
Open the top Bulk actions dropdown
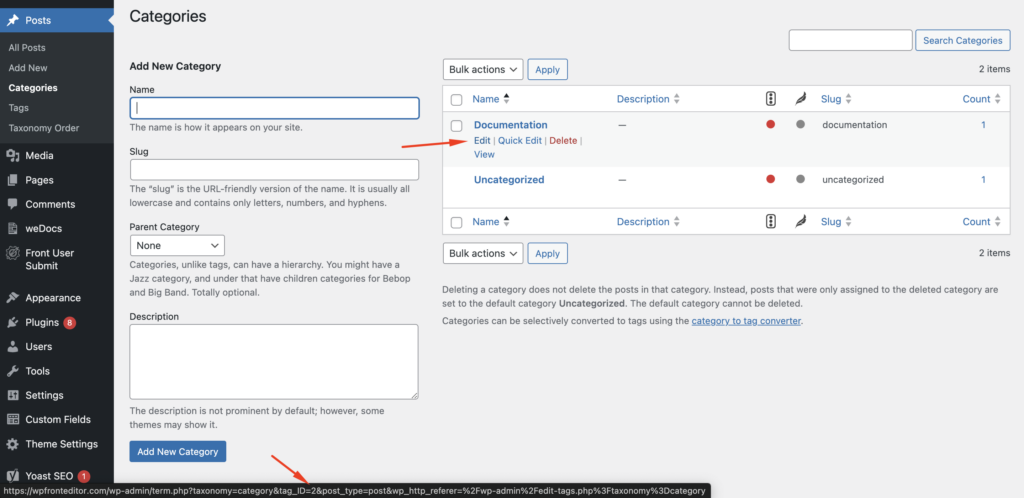(x=482, y=69)
